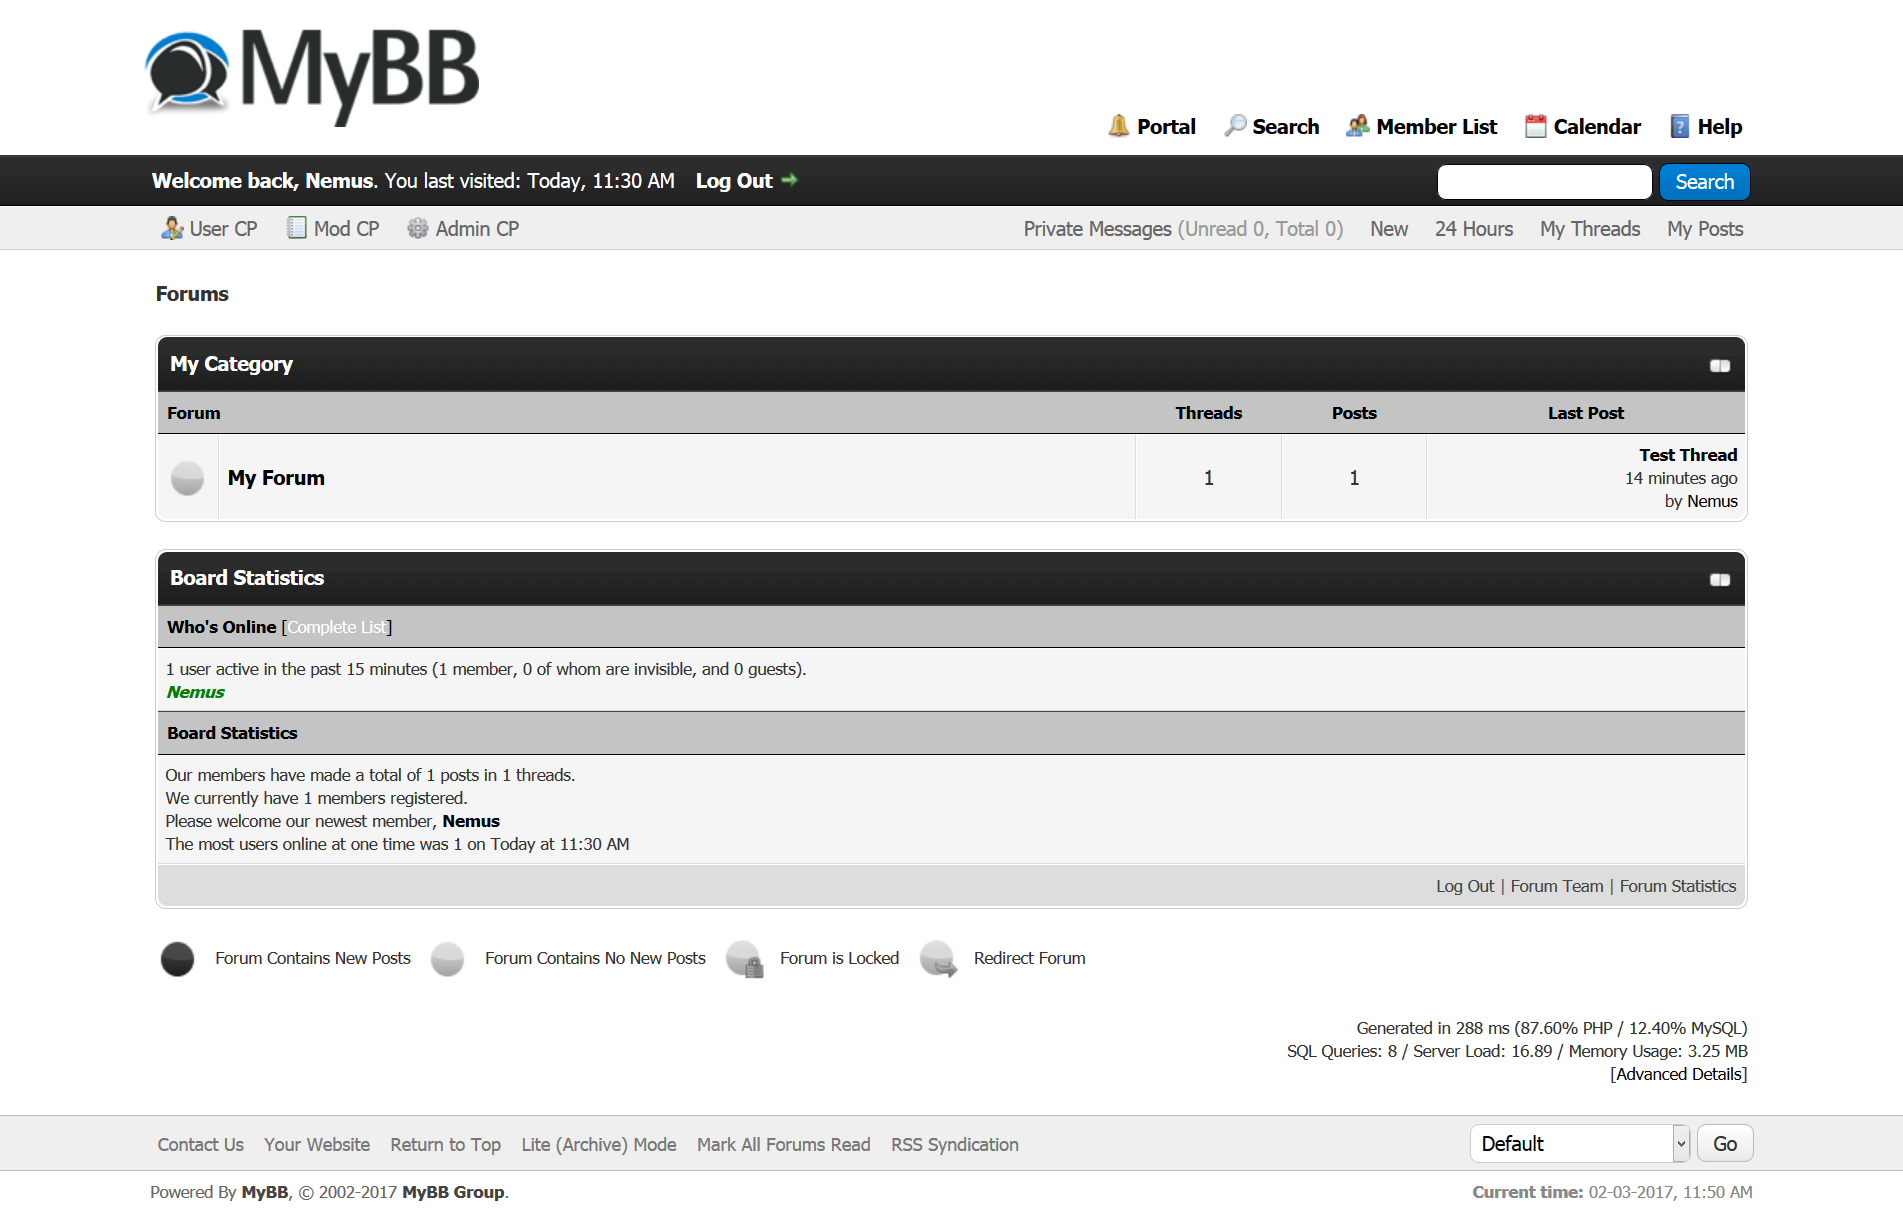Switch to Lite (Archive) Mode
The image size is (1903, 1221).
pyautogui.click(x=599, y=1144)
